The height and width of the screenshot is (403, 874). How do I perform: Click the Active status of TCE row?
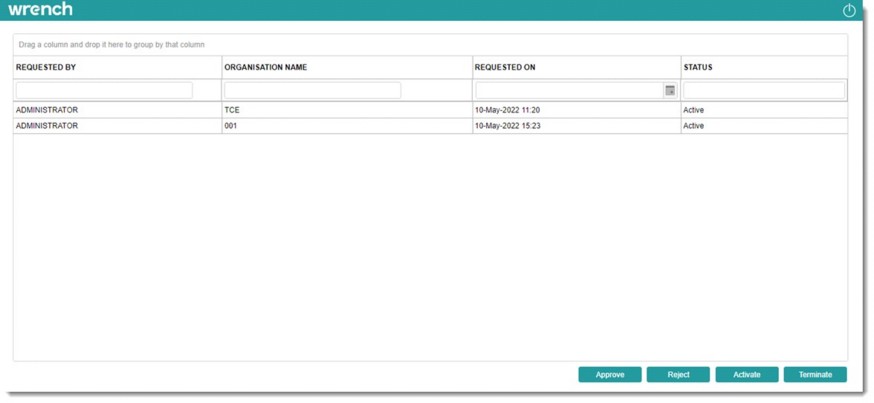click(694, 110)
